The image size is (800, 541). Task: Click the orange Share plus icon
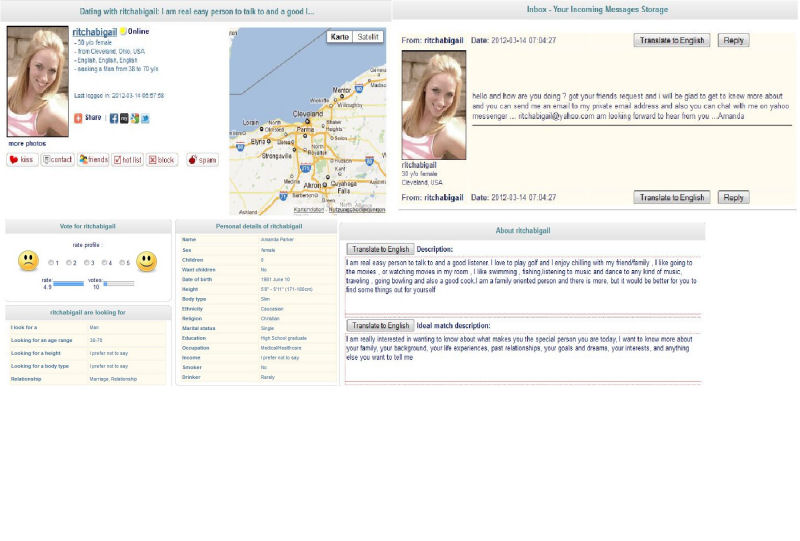coord(78,118)
